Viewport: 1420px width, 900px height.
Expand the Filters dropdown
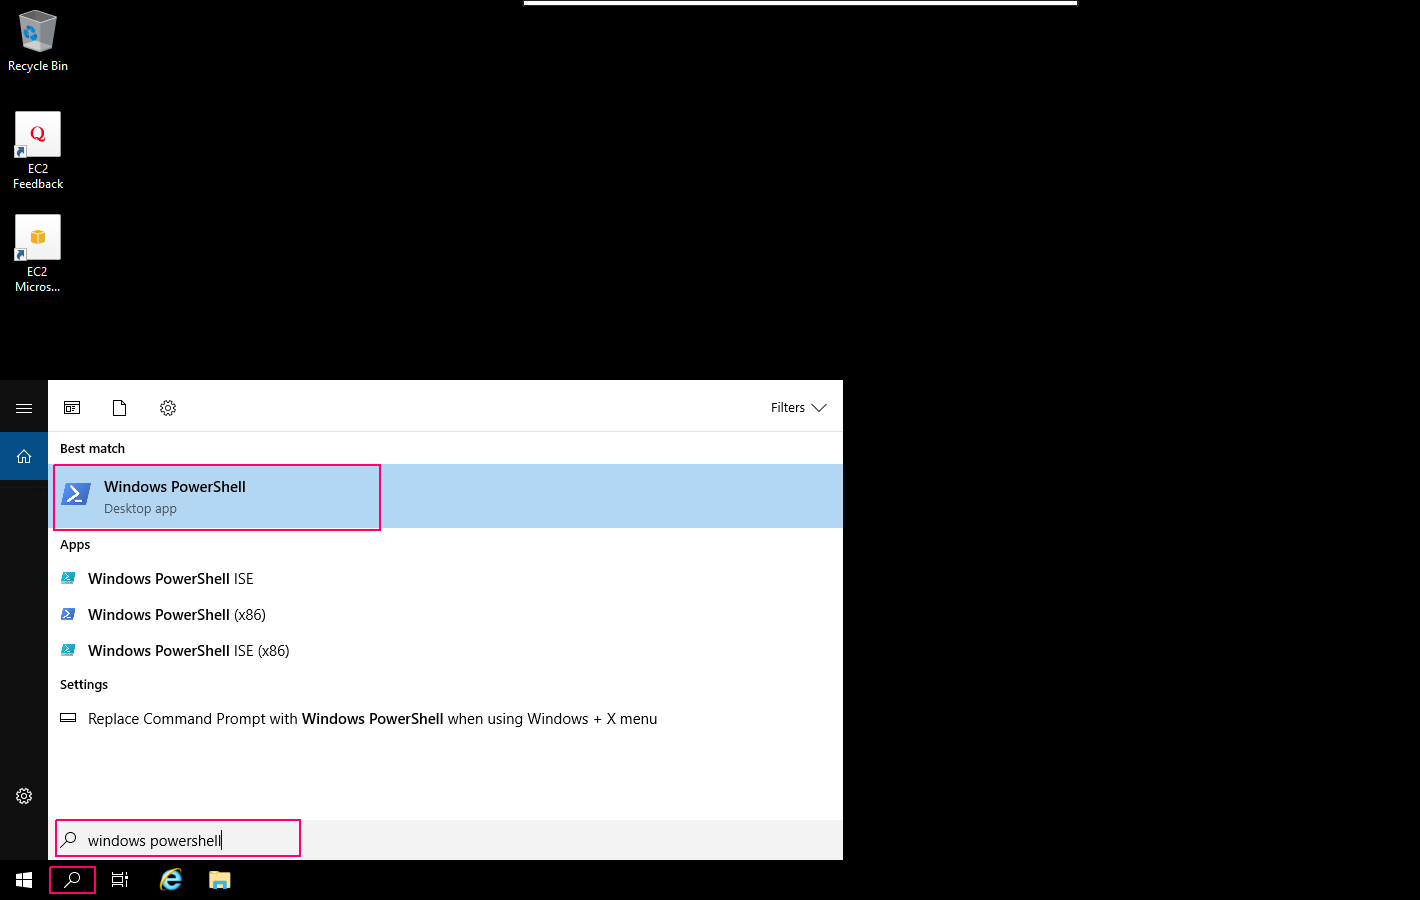click(798, 408)
